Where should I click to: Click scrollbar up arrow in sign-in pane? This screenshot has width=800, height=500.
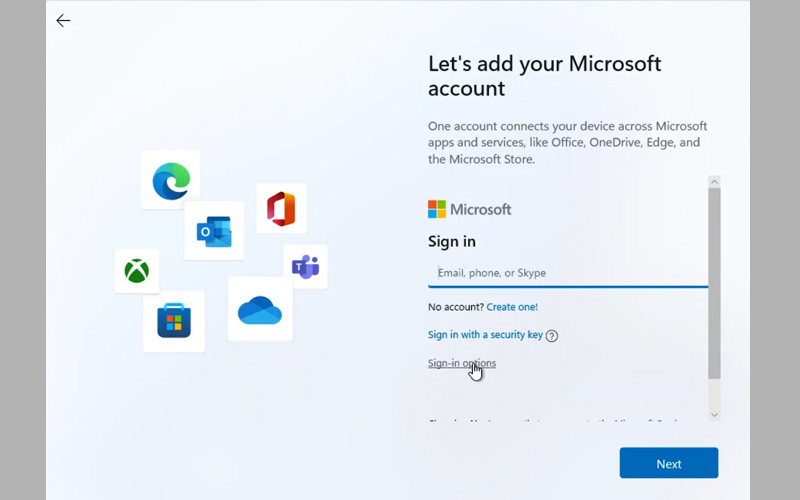[x=714, y=182]
